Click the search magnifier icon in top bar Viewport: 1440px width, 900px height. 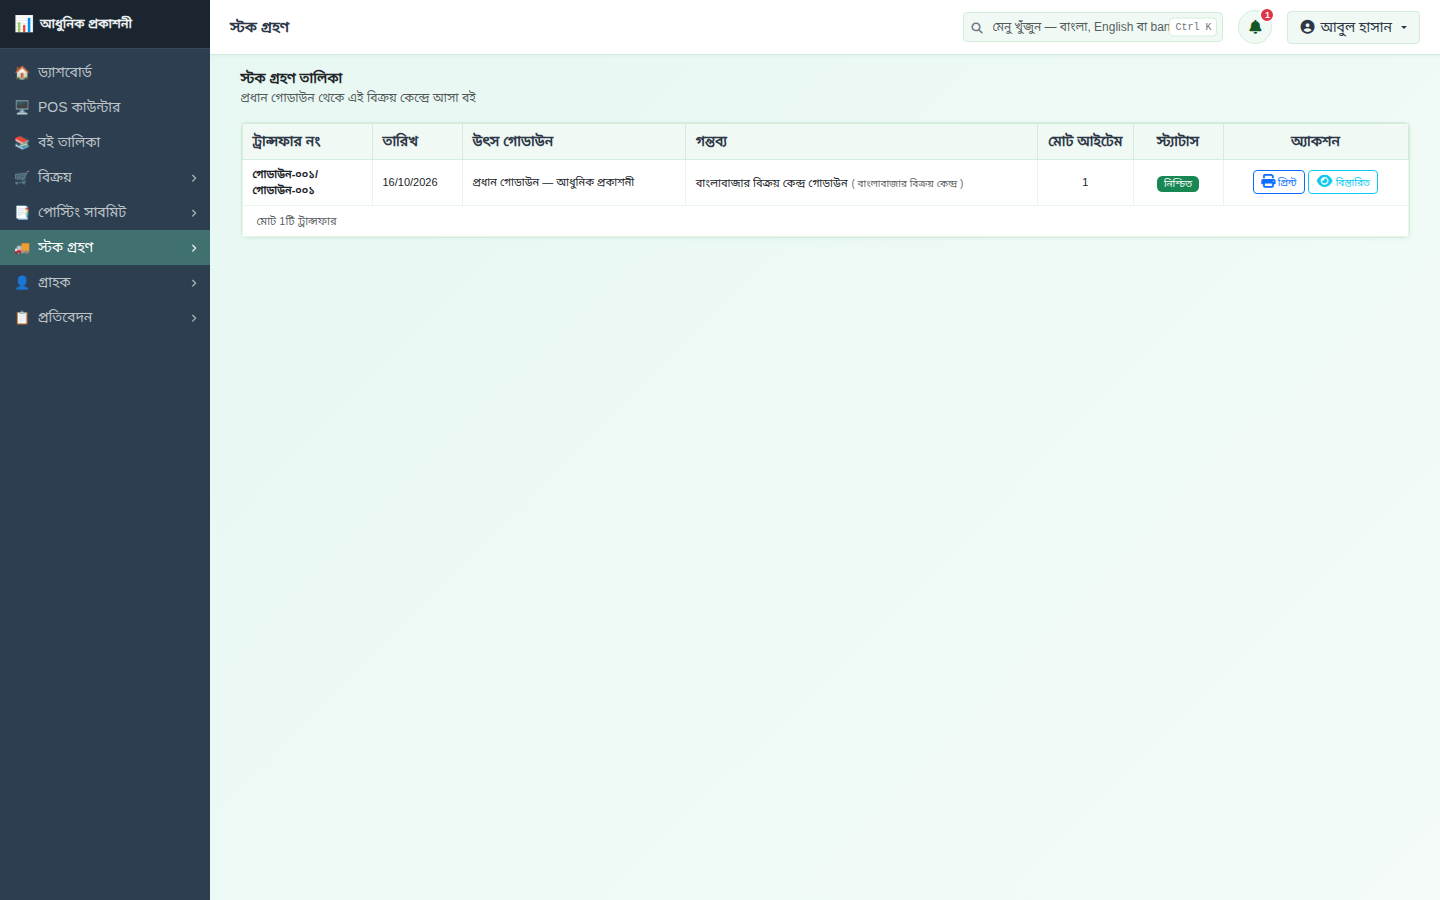pos(977,27)
